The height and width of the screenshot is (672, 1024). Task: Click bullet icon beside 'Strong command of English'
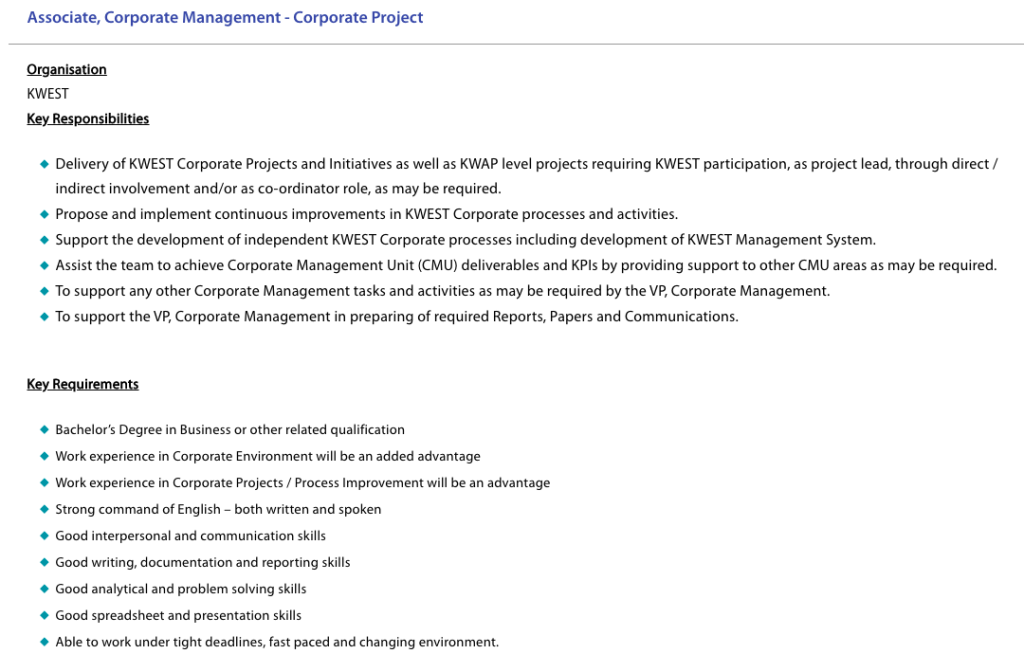[44, 509]
